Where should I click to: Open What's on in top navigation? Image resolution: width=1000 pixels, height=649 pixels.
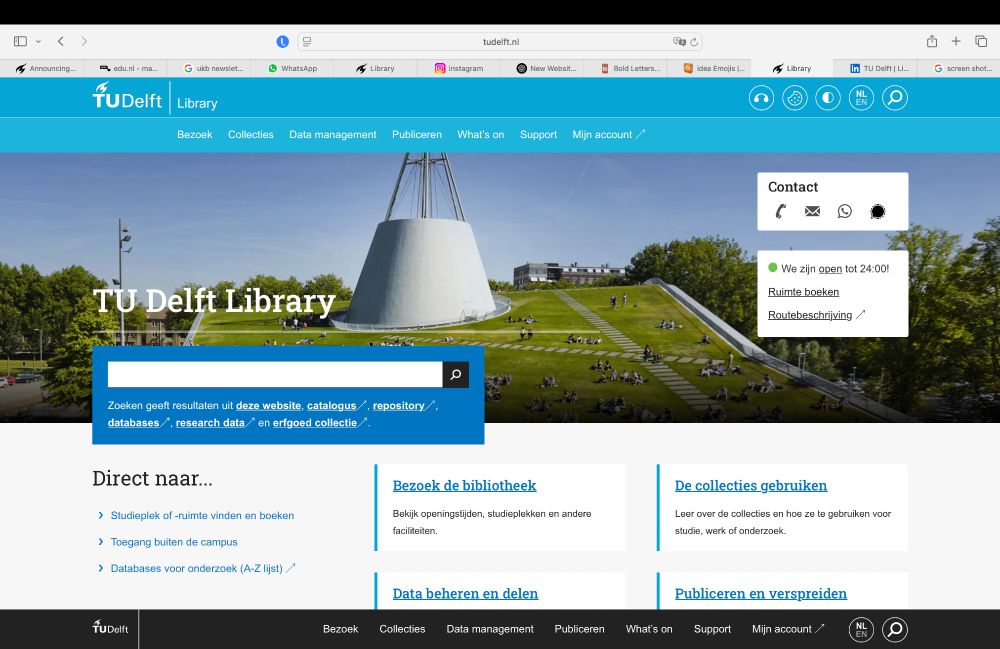[481, 135]
